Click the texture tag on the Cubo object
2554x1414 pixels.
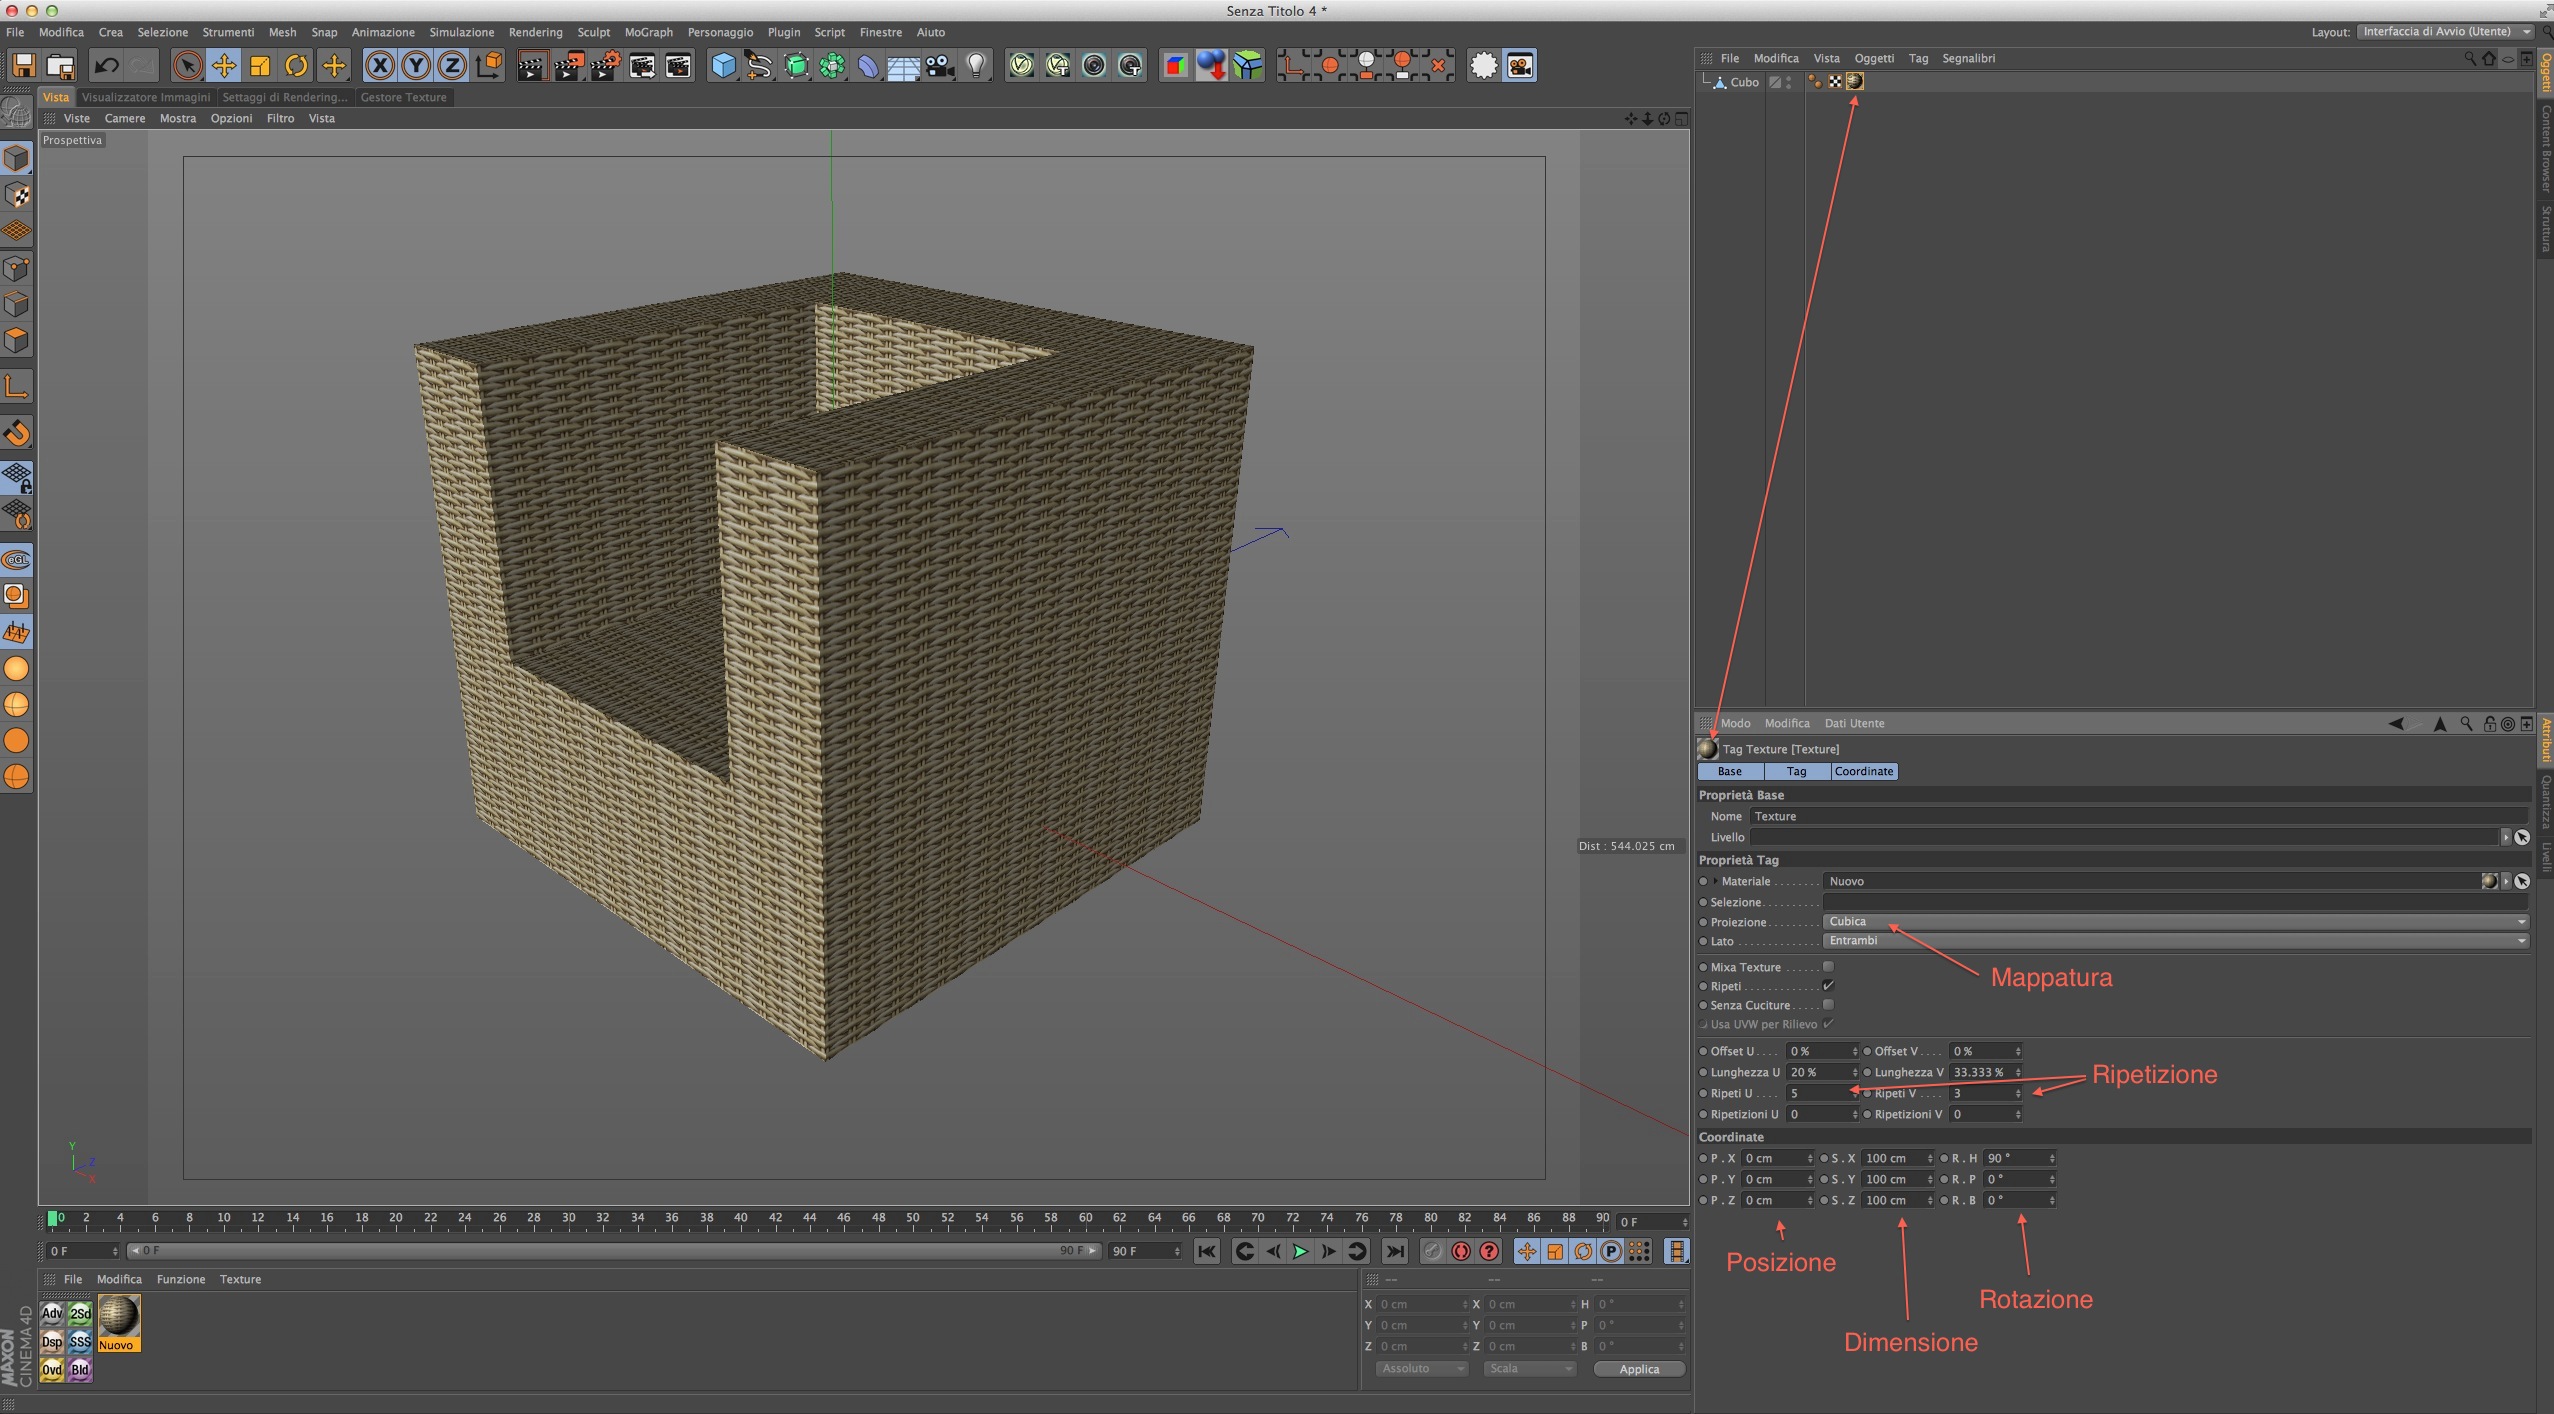pyautogui.click(x=1854, y=82)
